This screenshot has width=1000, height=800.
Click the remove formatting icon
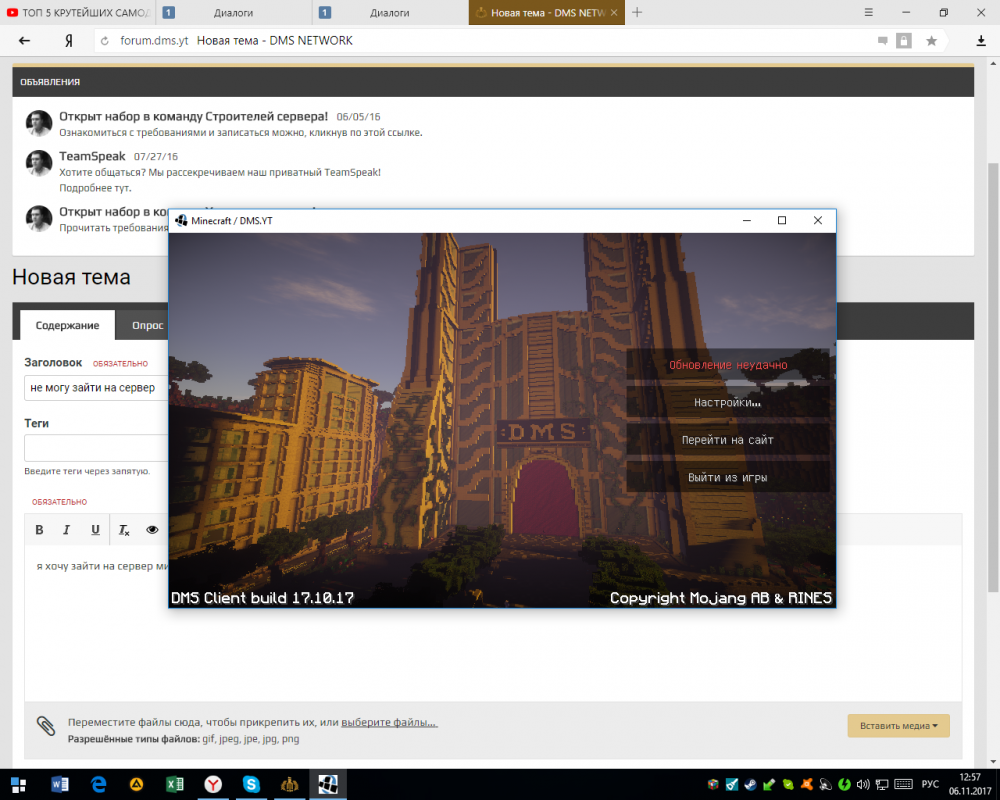click(x=124, y=530)
